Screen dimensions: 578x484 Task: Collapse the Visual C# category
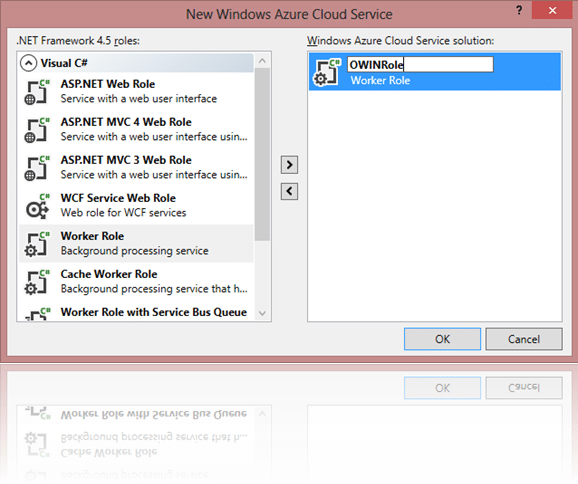pyautogui.click(x=28, y=63)
